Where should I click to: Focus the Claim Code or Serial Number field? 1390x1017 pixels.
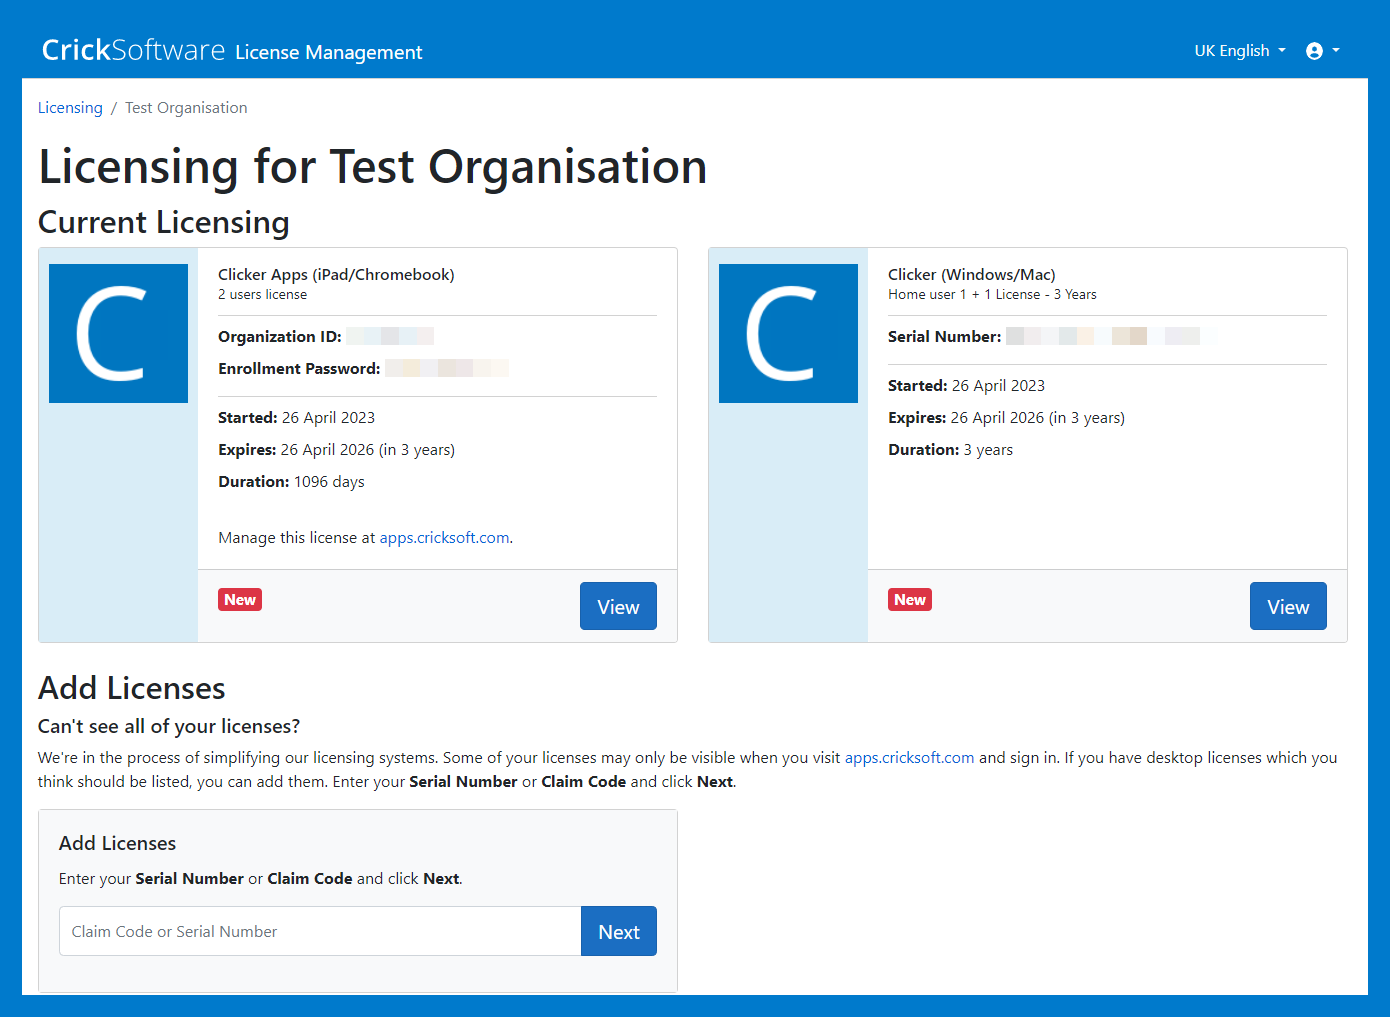click(x=320, y=931)
